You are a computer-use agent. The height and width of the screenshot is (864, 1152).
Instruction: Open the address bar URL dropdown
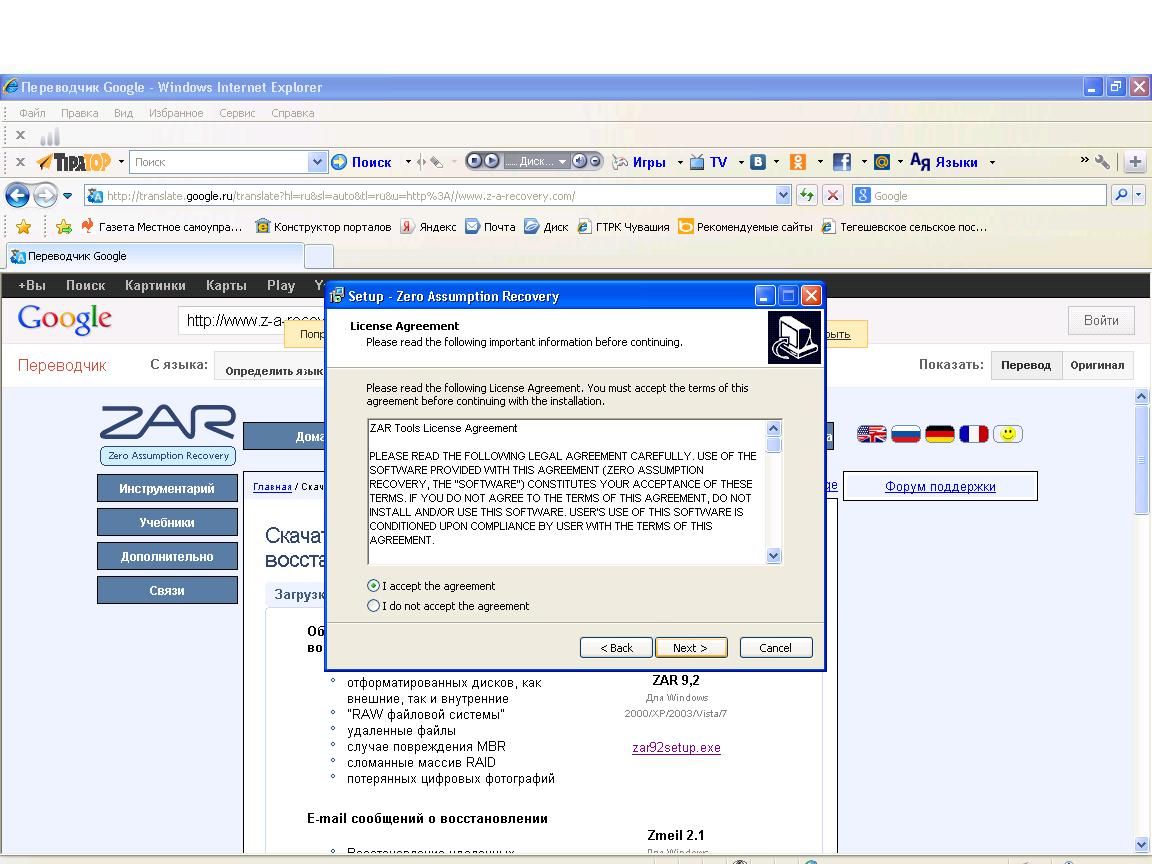point(783,195)
